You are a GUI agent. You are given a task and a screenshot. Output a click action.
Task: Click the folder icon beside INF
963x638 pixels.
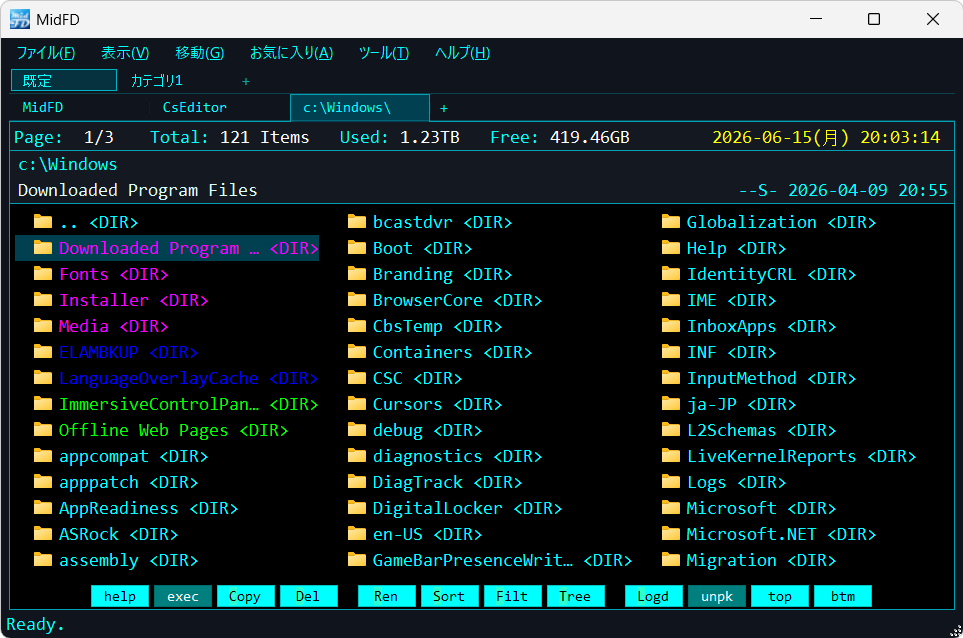[671, 352]
